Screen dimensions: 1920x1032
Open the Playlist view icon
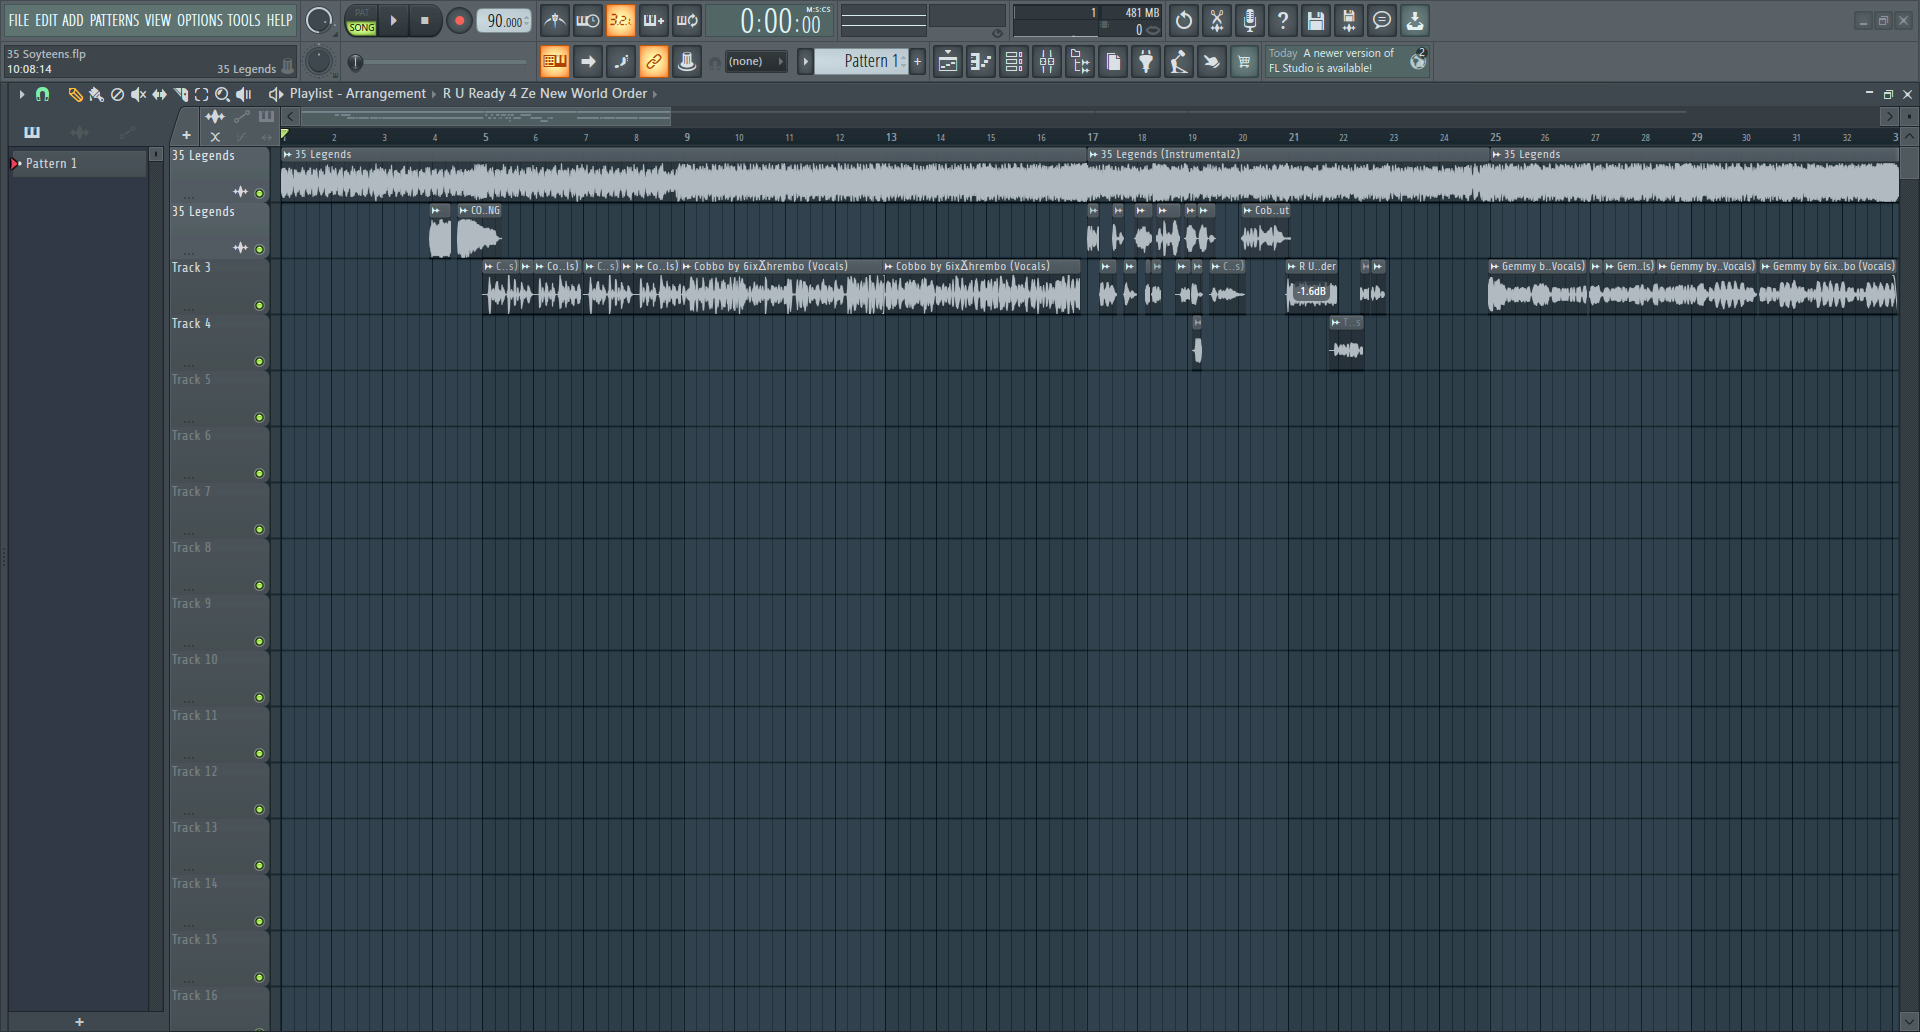pyautogui.click(x=948, y=62)
